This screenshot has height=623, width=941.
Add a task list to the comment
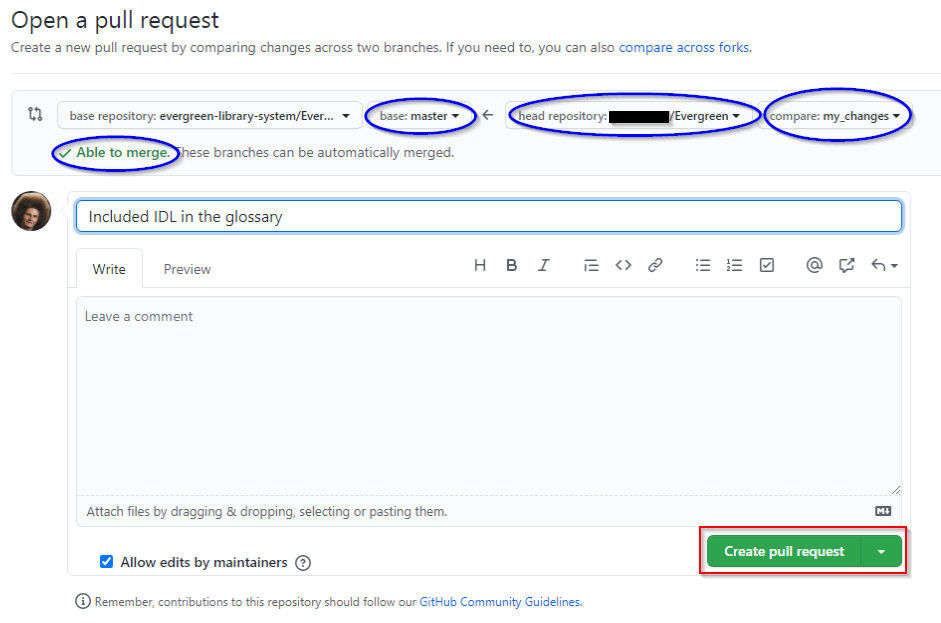click(767, 265)
